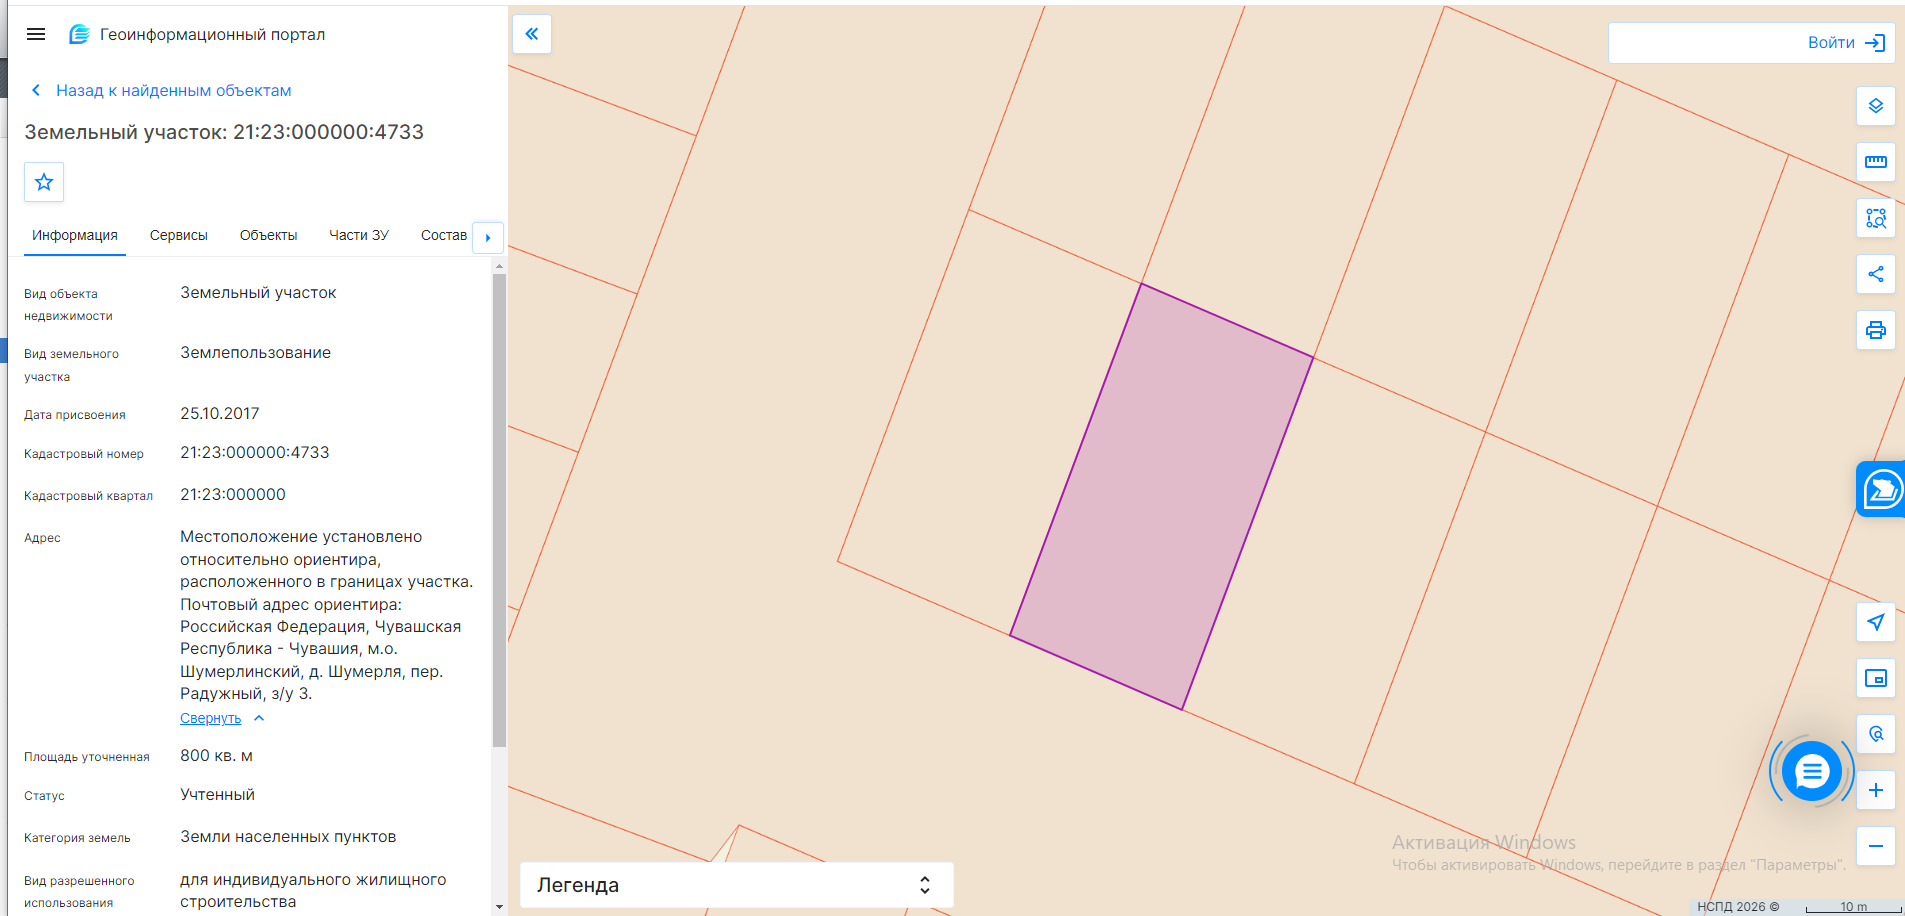The height and width of the screenshot is (916, 1905).
Task: Toggle the overview mini-map window
Action: [1876, 678]
